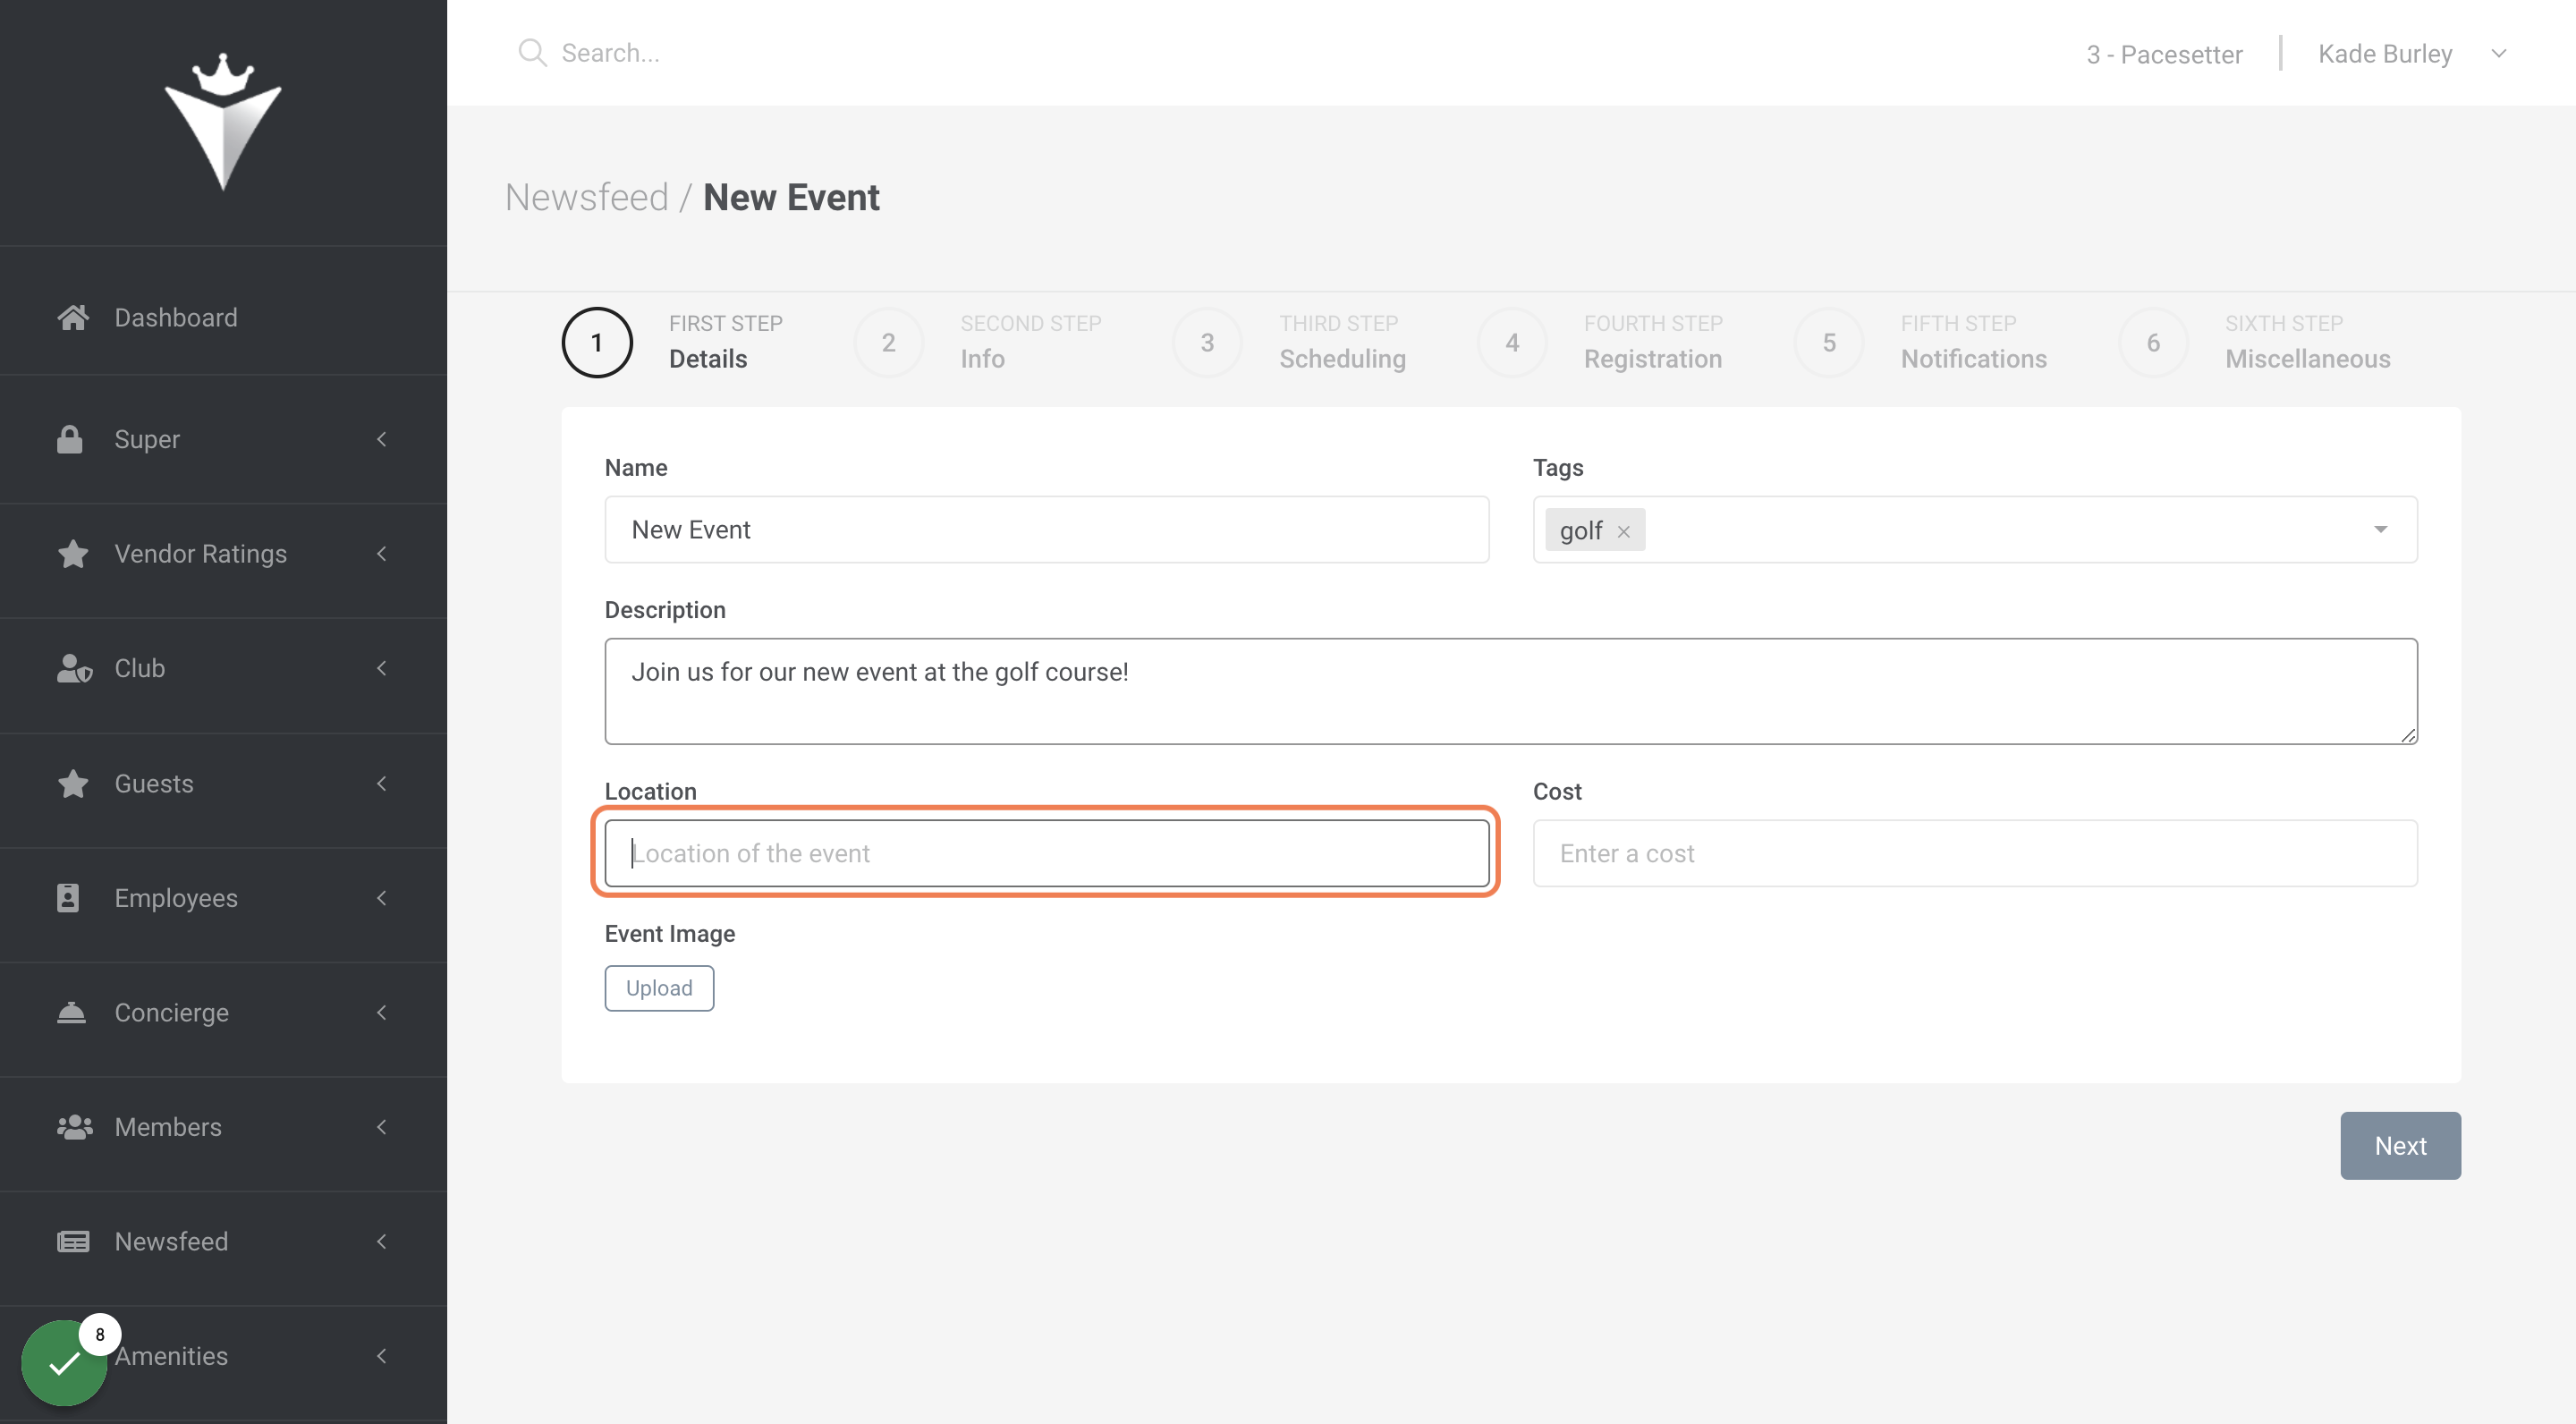Click the crown logo in sidebar
The image size is (2576, 1424).
click(223, 121)
